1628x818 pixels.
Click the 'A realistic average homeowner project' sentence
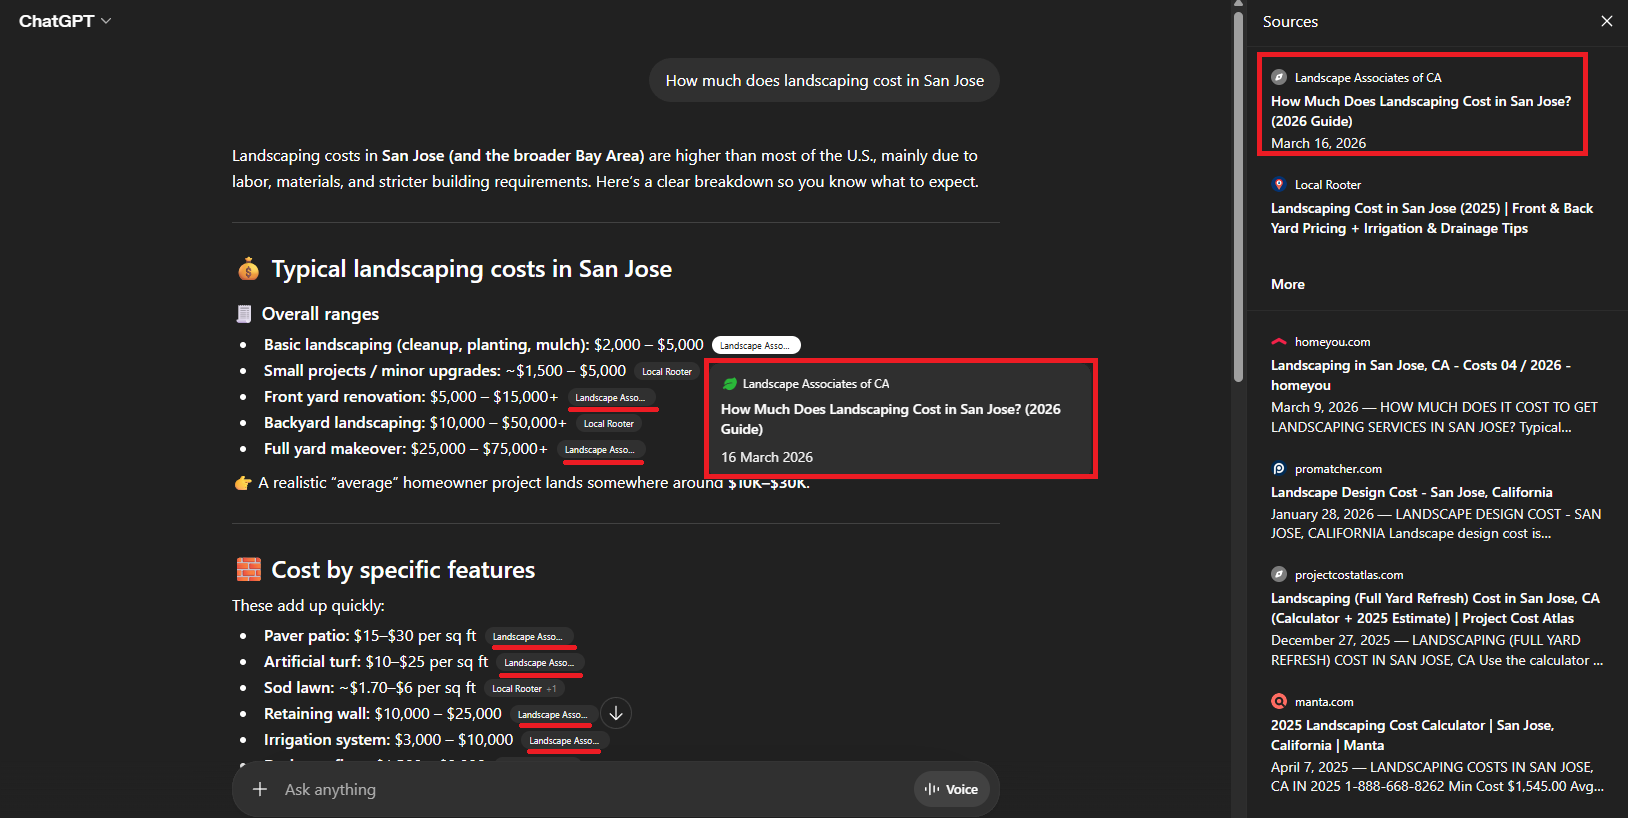[x=520, y=483]
